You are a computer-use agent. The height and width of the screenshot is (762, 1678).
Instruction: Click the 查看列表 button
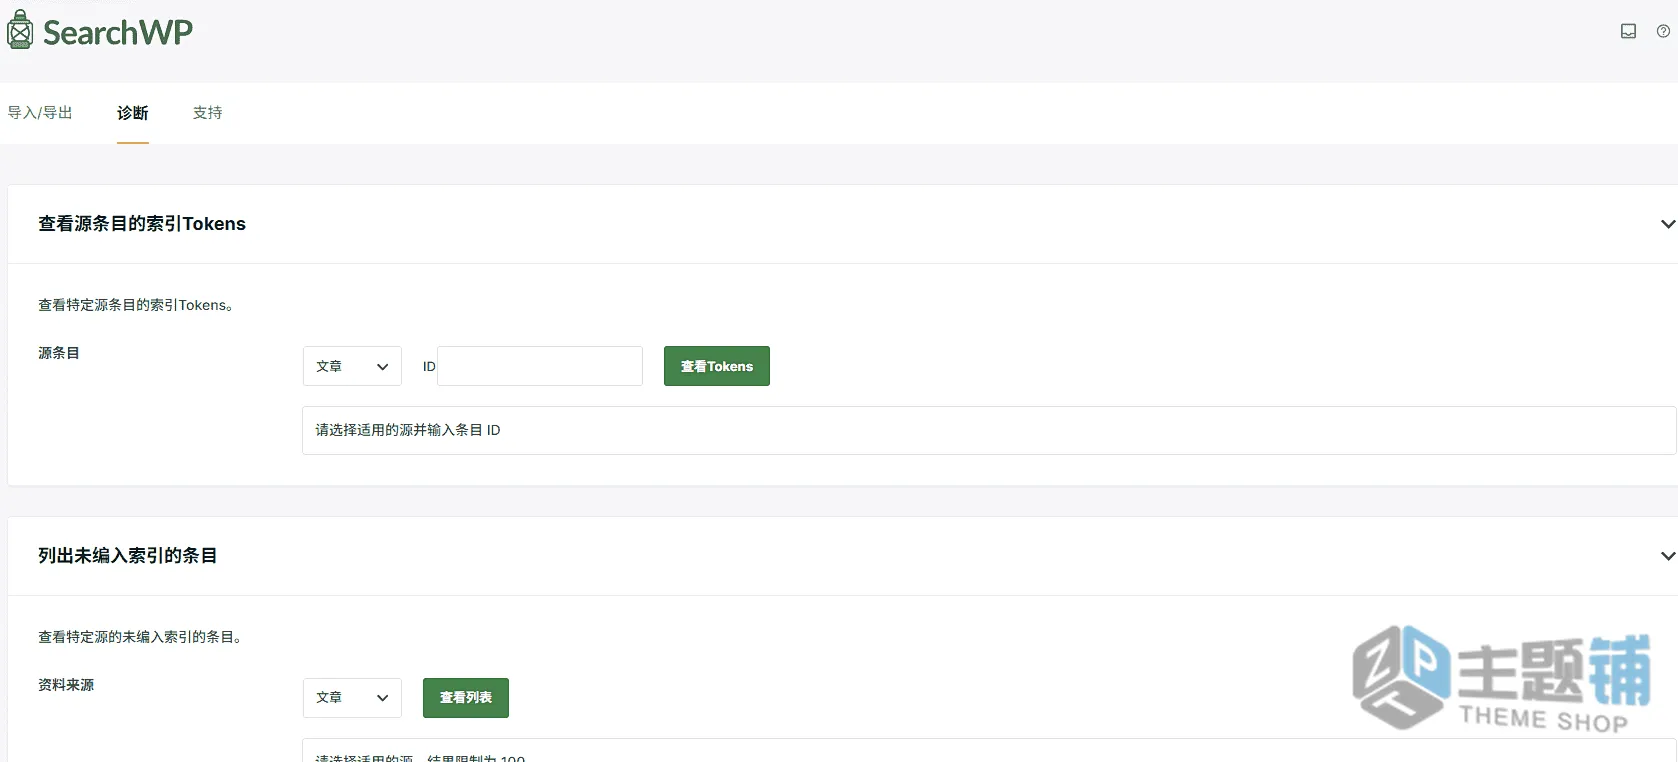(466, 698)
